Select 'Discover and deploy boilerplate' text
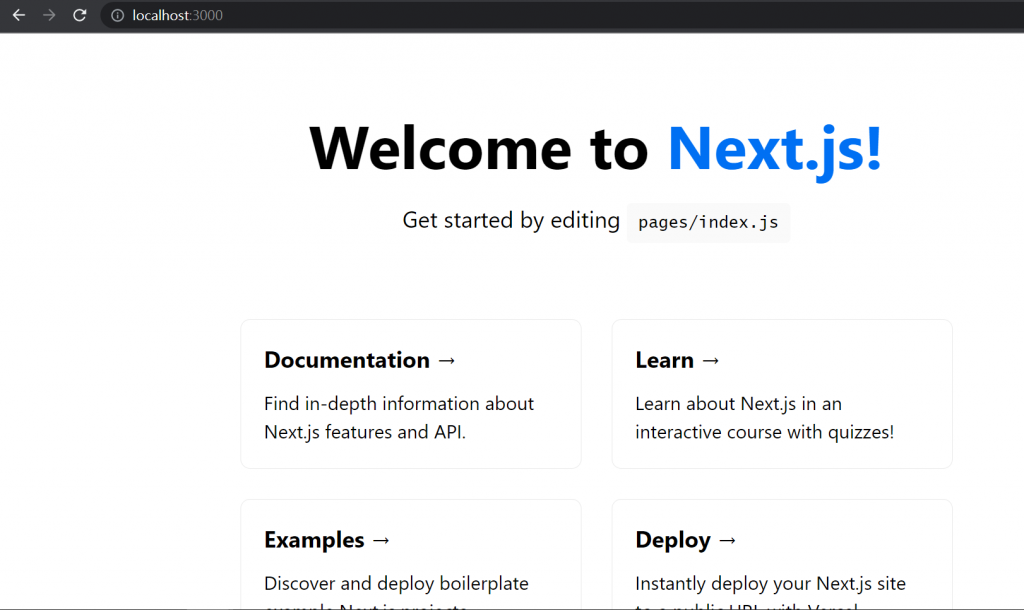This screenshot has width=1024, height=610. 396,583
